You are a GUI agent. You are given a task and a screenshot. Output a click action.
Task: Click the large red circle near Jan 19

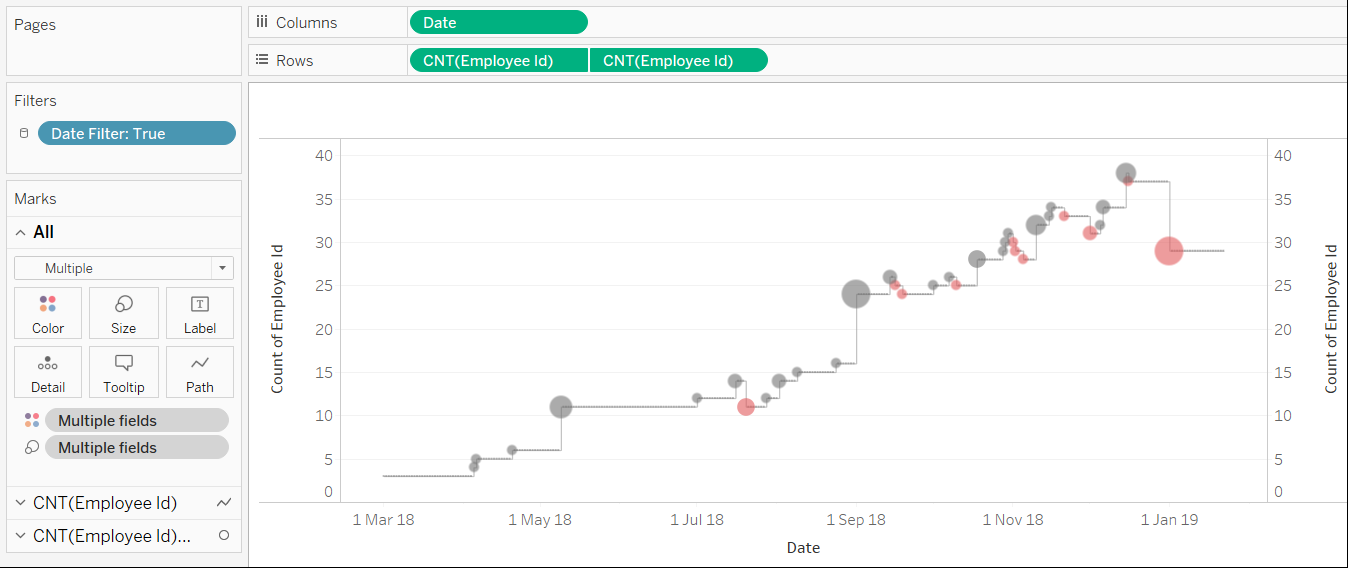[x=1169, y=251]
